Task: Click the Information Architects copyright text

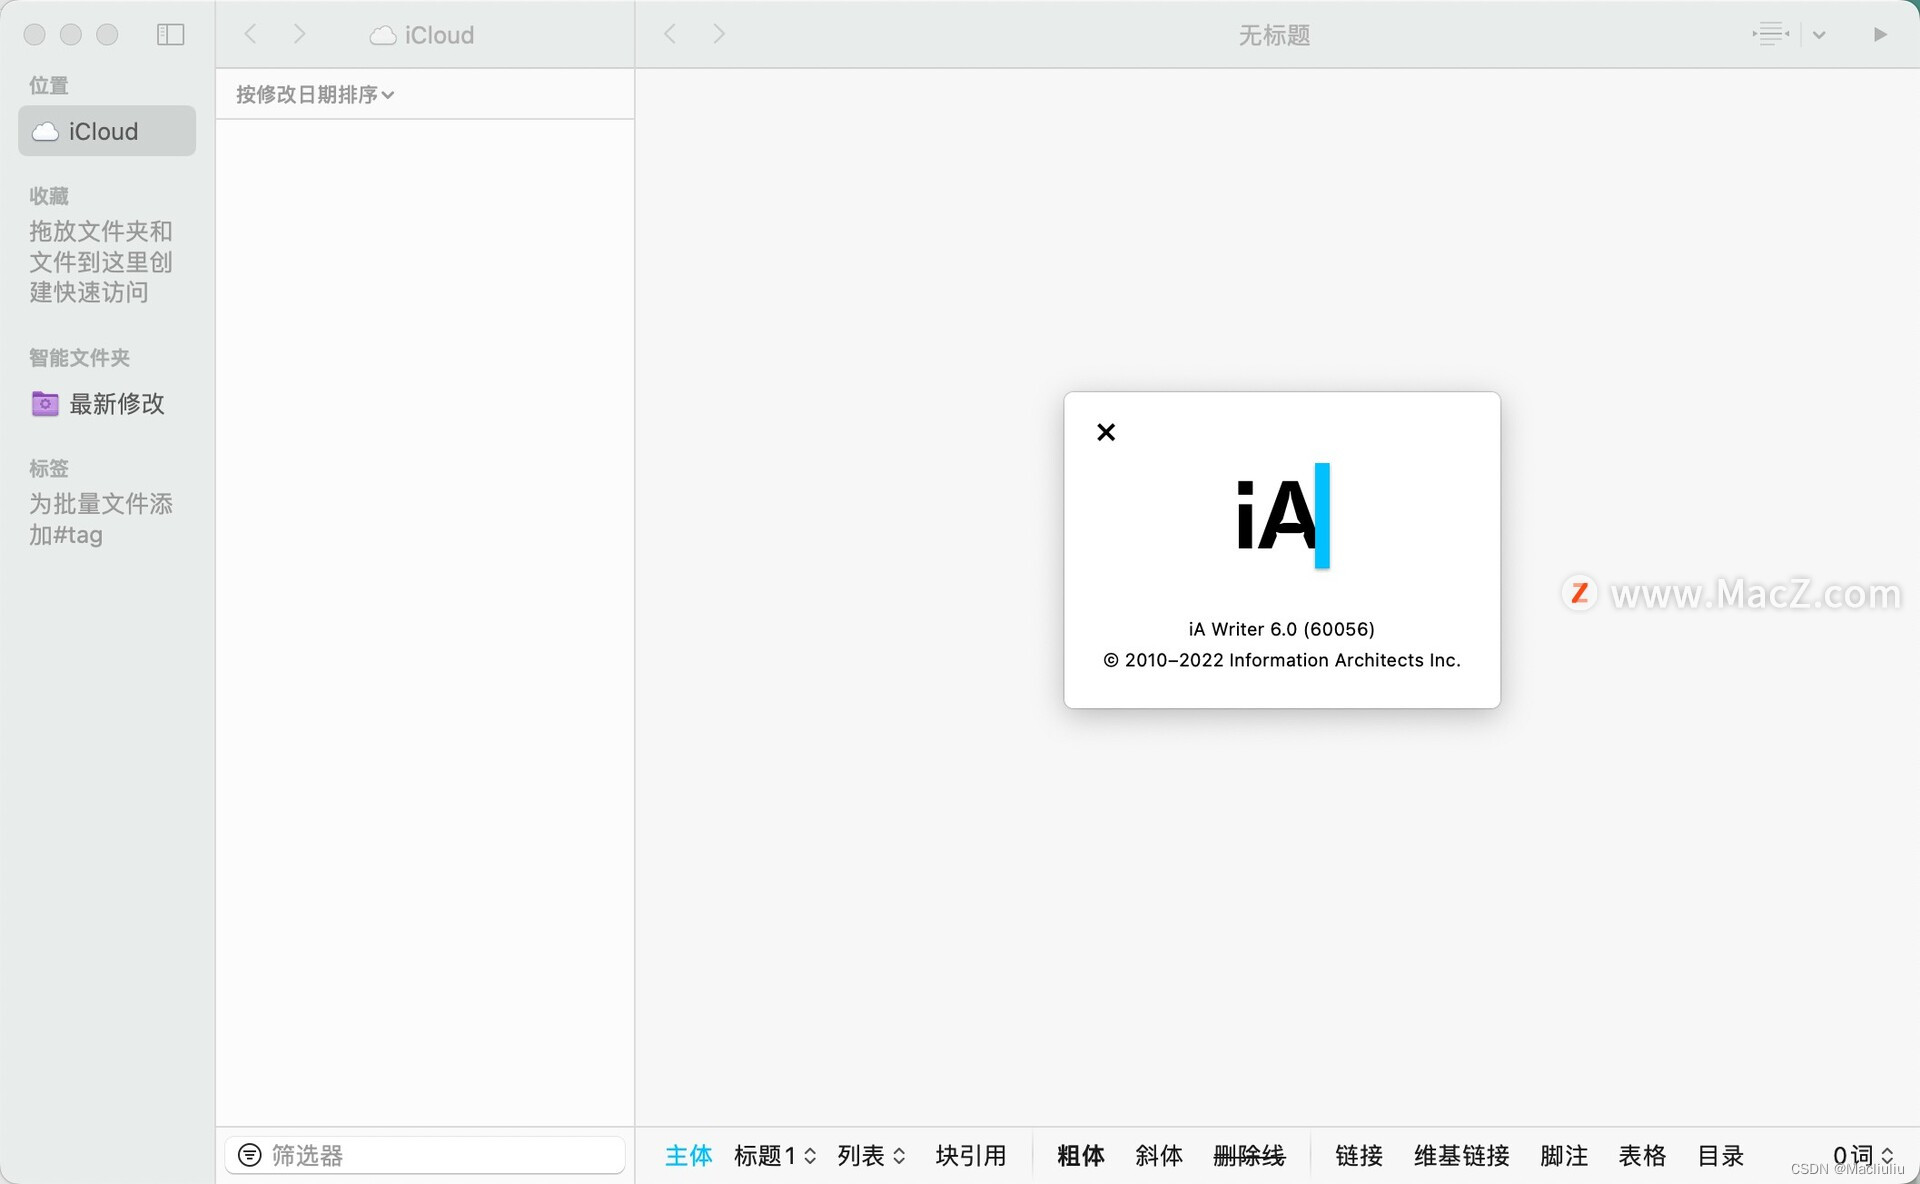Action: (1282, 660)
